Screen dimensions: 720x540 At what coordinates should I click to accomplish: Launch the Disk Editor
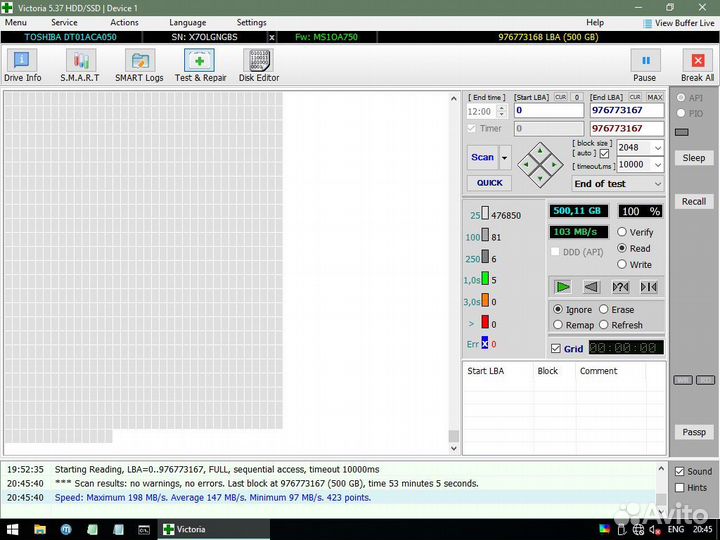click(x=259, y=66)
